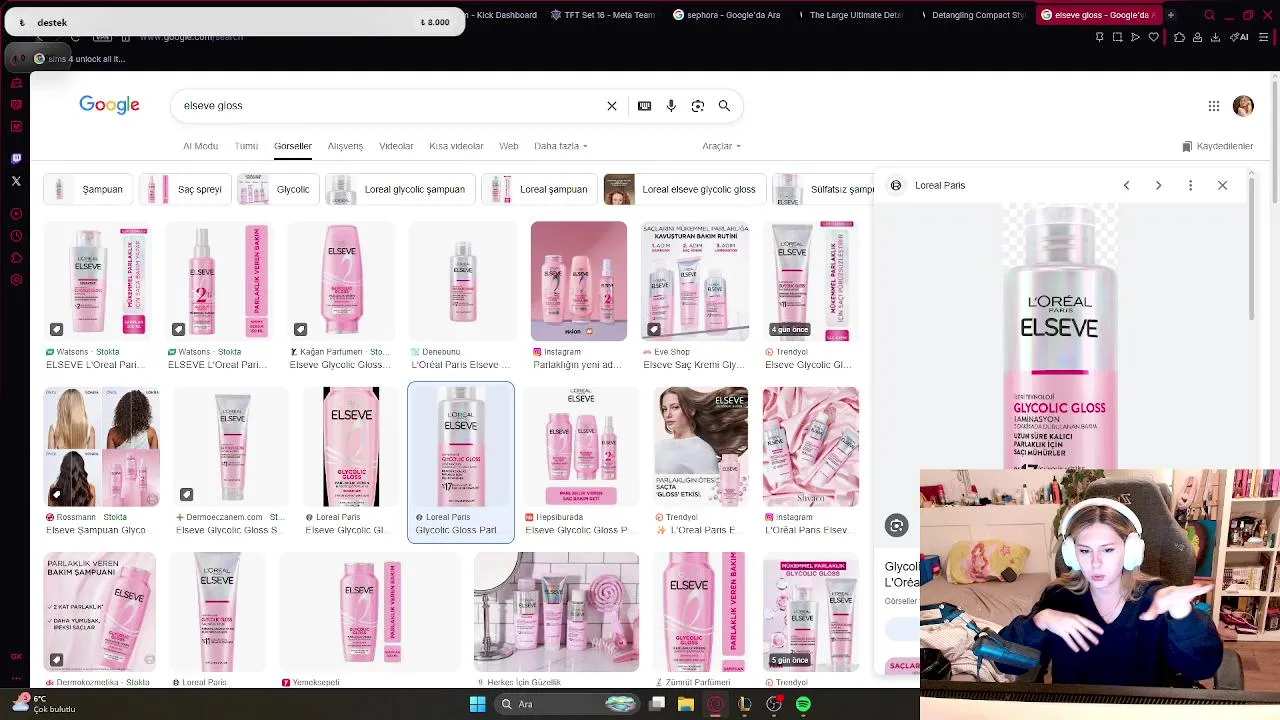Open Spotify from the taskbar
The height and width of the screenshot is (720, 1280).
803,704
